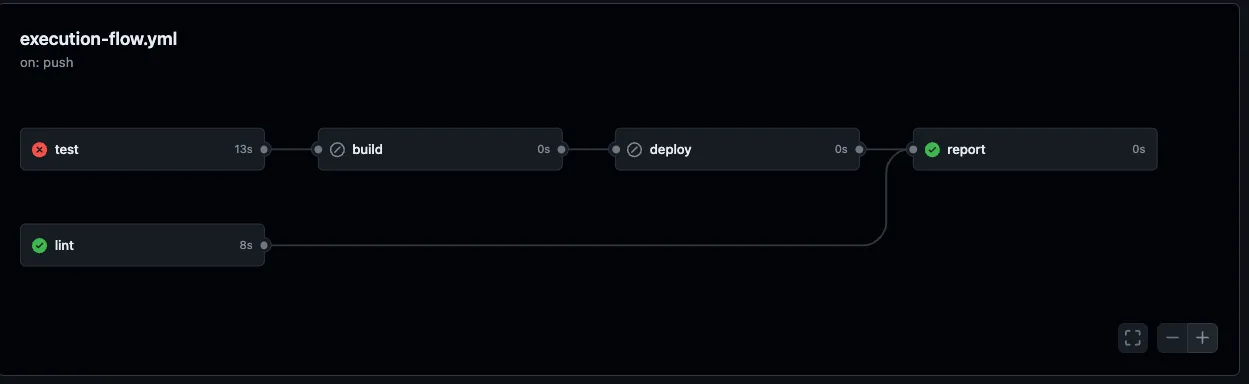Click the skipped icon on build job
Viewport: 1249px width, 384px height.
(337, 149)
